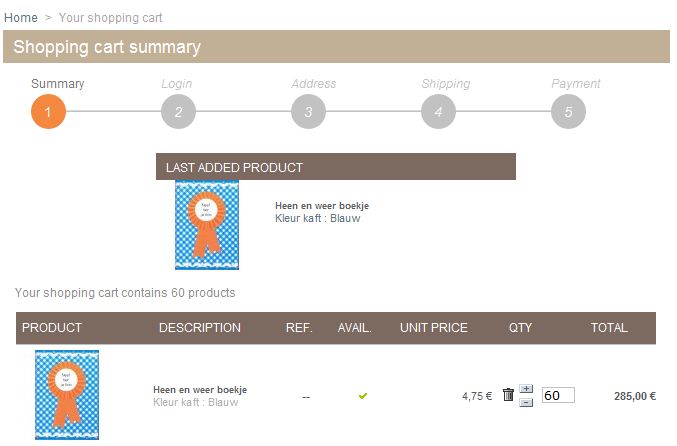Increase quantity with the plus button
Screen dimensions: 677x446
tap(527, 389)
